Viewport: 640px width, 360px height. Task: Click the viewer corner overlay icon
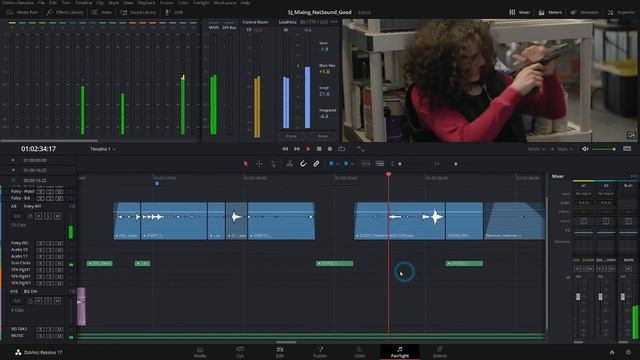631,135
